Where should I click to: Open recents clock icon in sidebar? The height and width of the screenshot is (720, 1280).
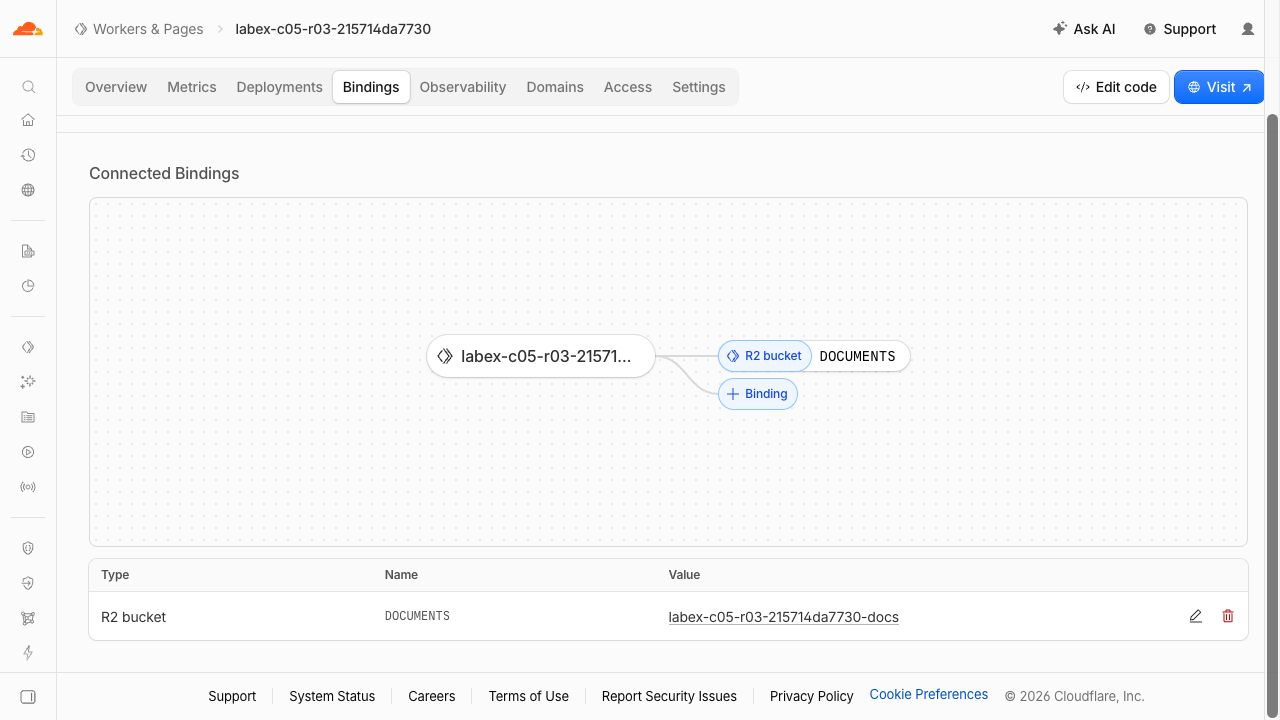pyautogui.click(x=28, y=155)
